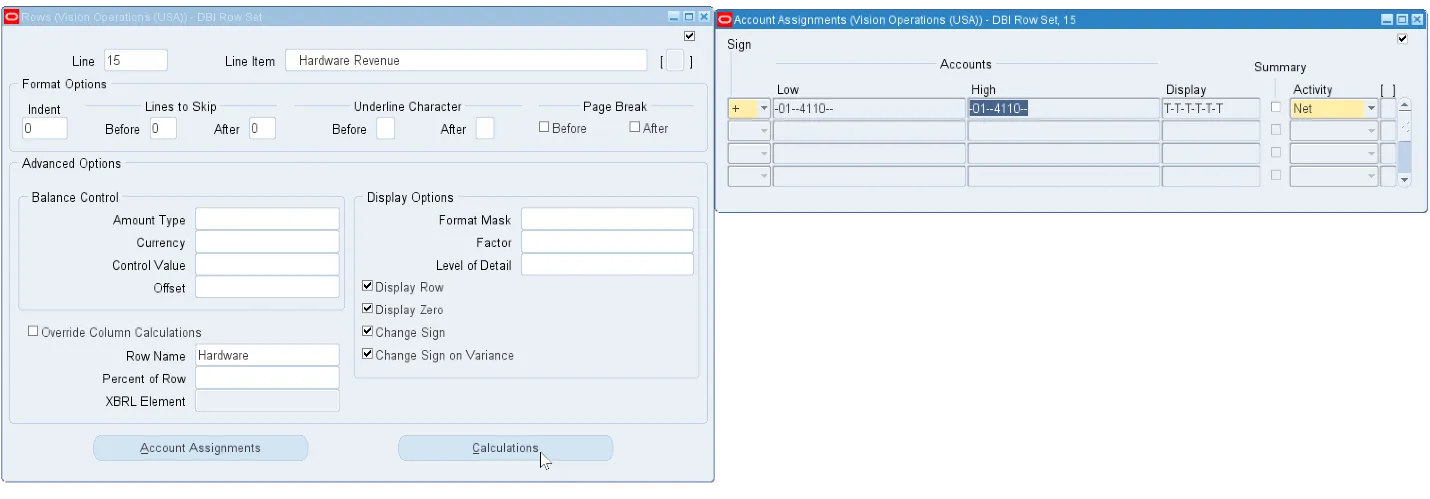
Task: Toggle the checkbox under Rows window title bar
Action: [x=689, y=37]
